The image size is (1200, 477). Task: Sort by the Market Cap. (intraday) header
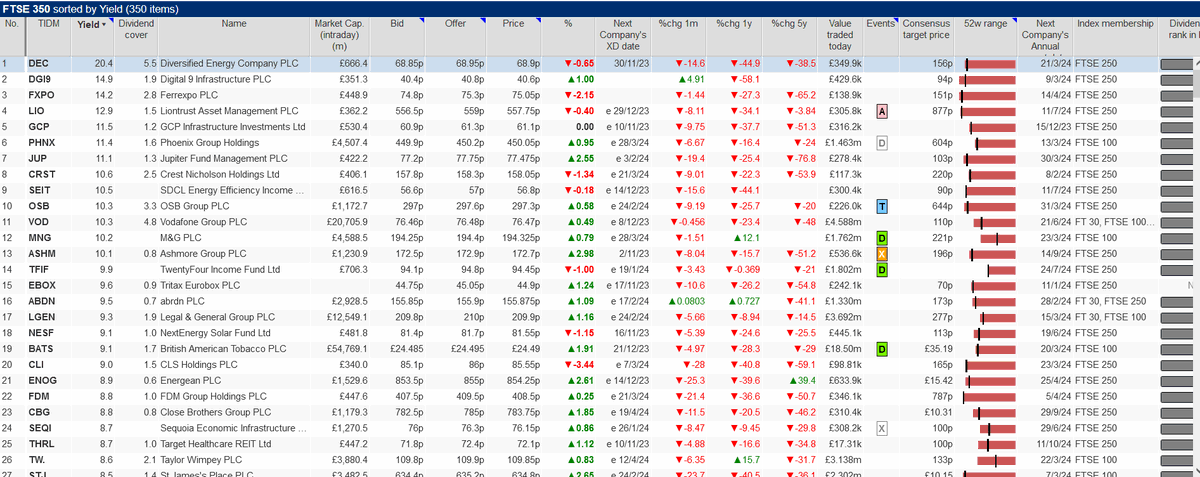(x=340, y=34)
